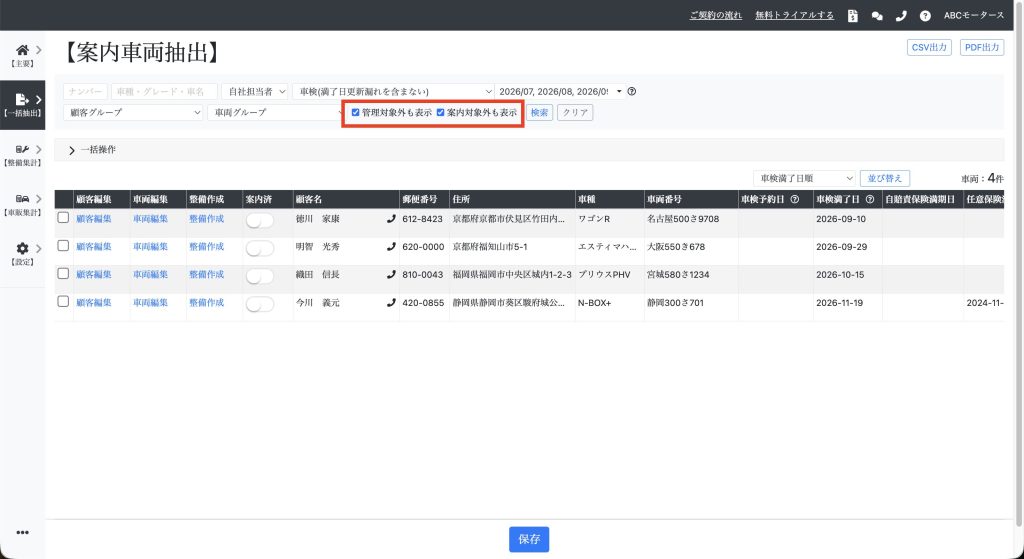Open the help question mark icon
The image size is (1024, 559).
tap(925, 16)
